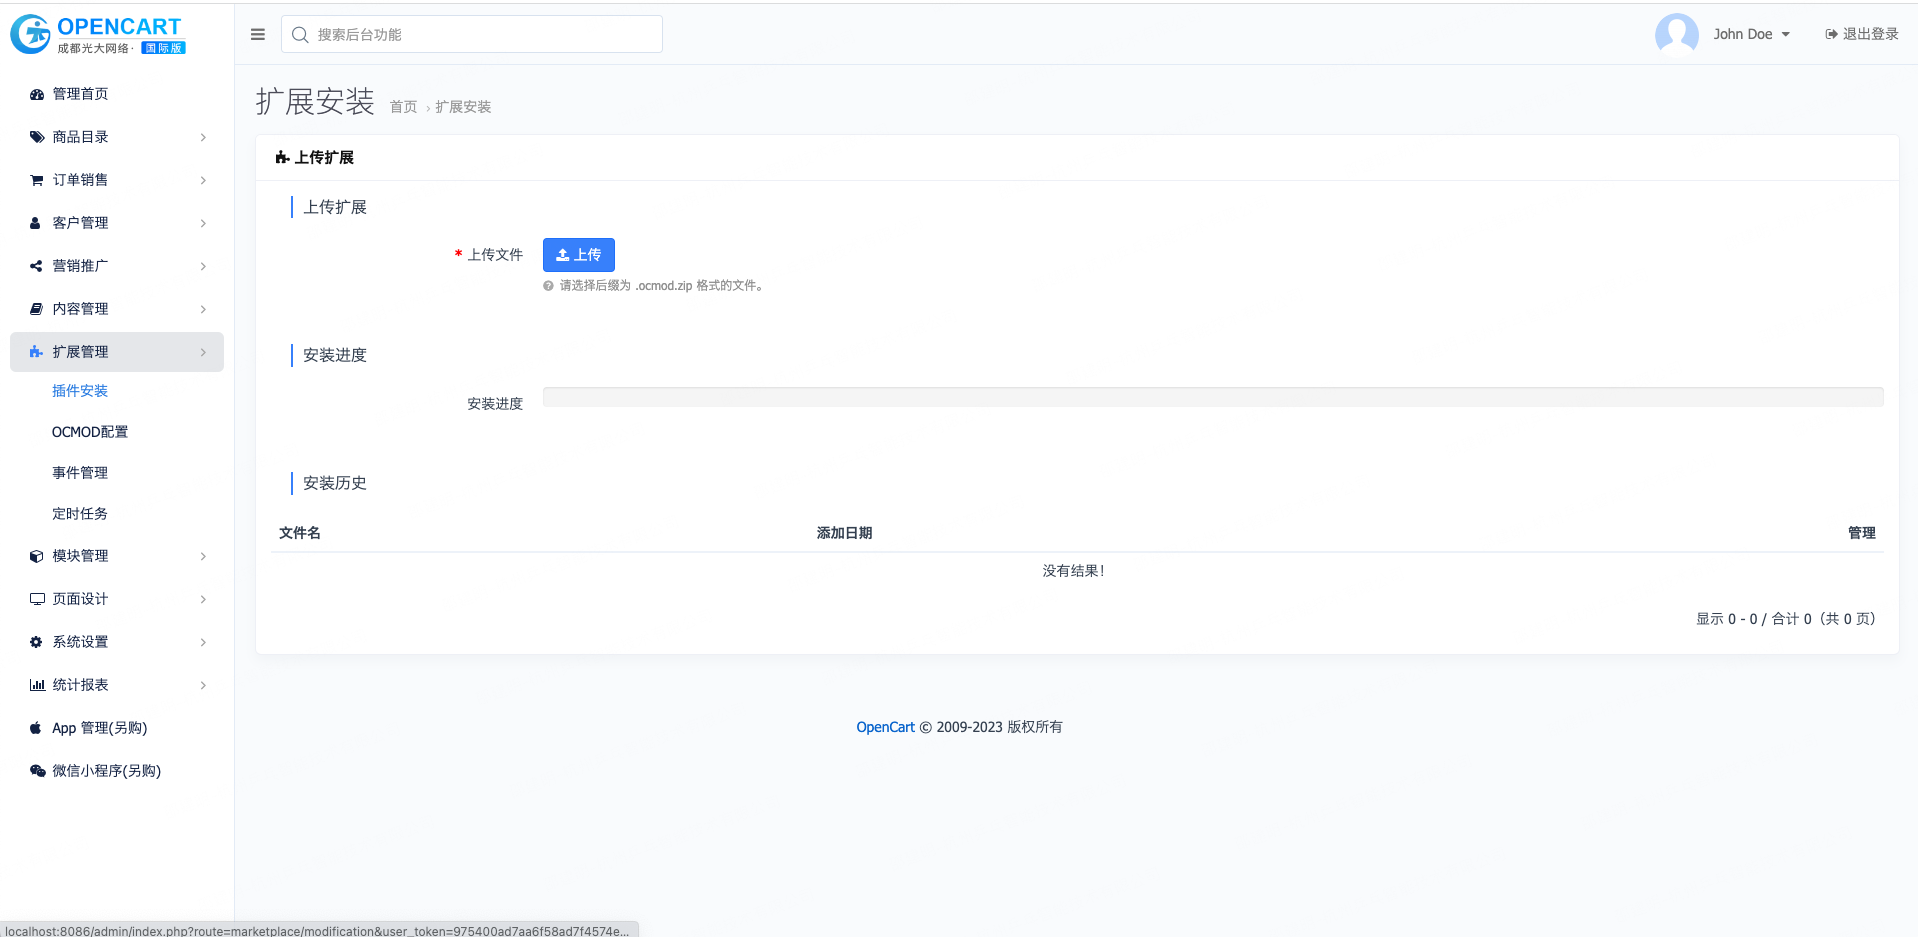Screen dimensions: 1918x937
Task: Click the dashboard icon beside 管理首页
Action: coord(37,94)
